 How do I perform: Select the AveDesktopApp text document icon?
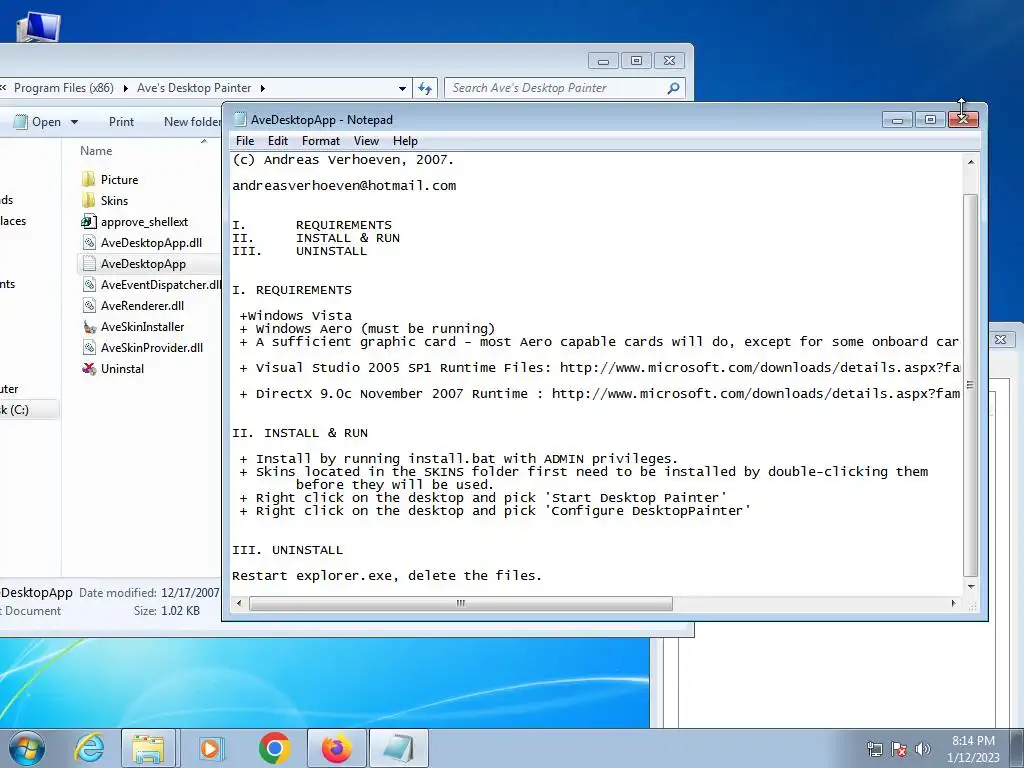(89, 264)
